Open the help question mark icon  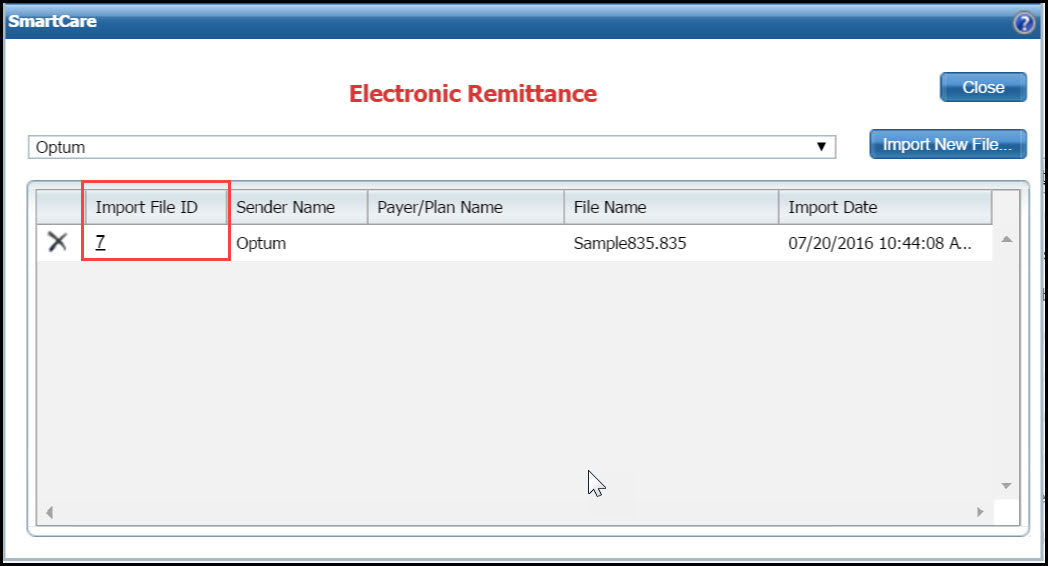coord(1024,23)
